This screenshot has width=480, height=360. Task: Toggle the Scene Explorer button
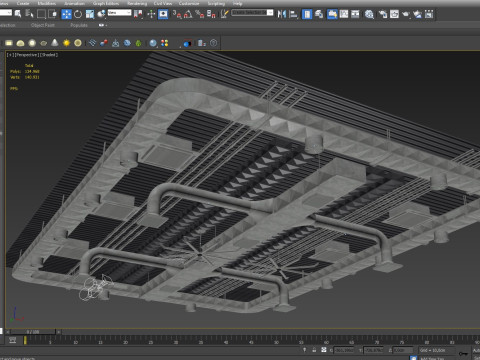[x=307, y=14]
